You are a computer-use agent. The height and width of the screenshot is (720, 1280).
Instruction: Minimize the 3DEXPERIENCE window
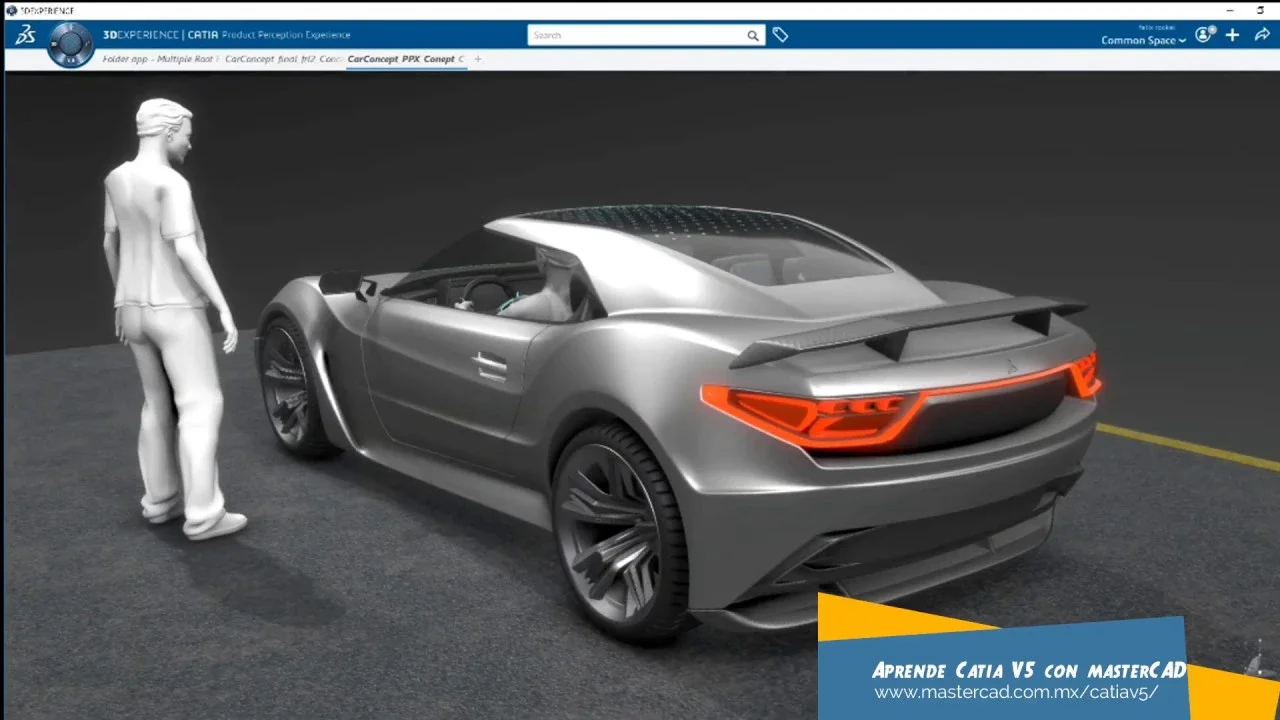[x=1229, y=10]
